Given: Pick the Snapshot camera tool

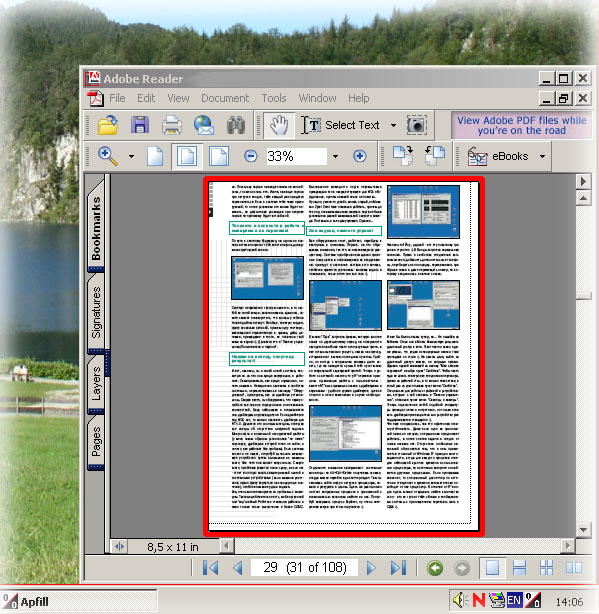Looking at the screenshot, I should [417, 125].
